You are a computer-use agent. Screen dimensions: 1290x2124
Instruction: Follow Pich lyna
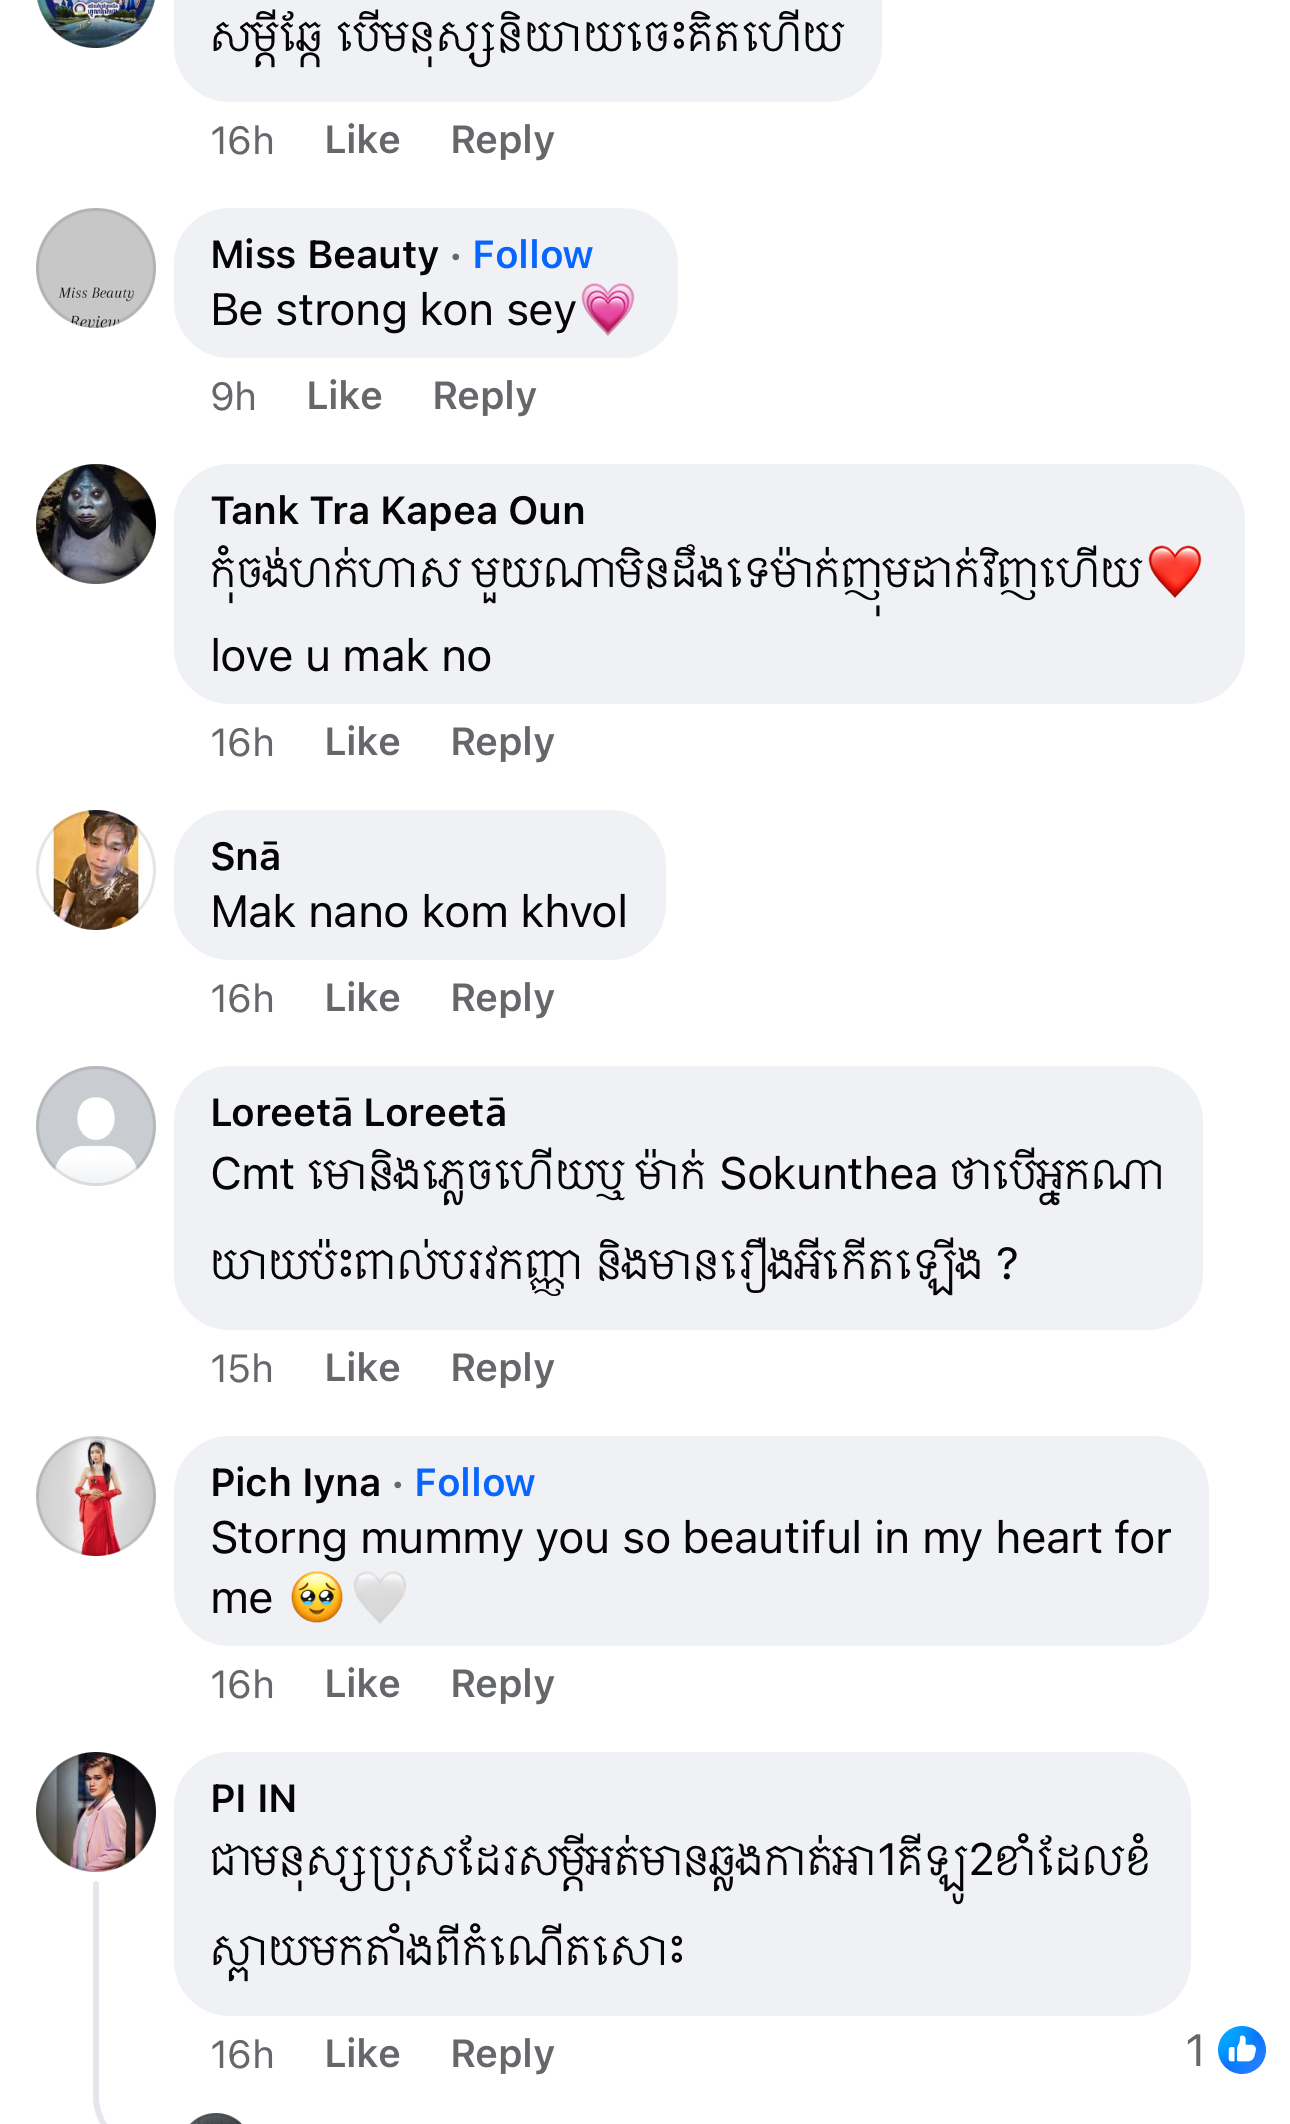tap(474, 1483)
